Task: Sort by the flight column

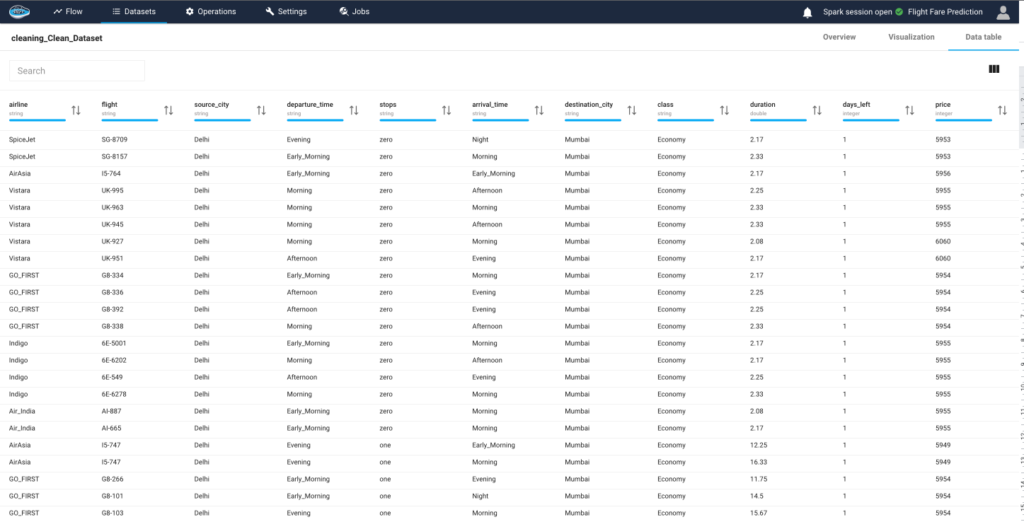Action: pos(168,110)
